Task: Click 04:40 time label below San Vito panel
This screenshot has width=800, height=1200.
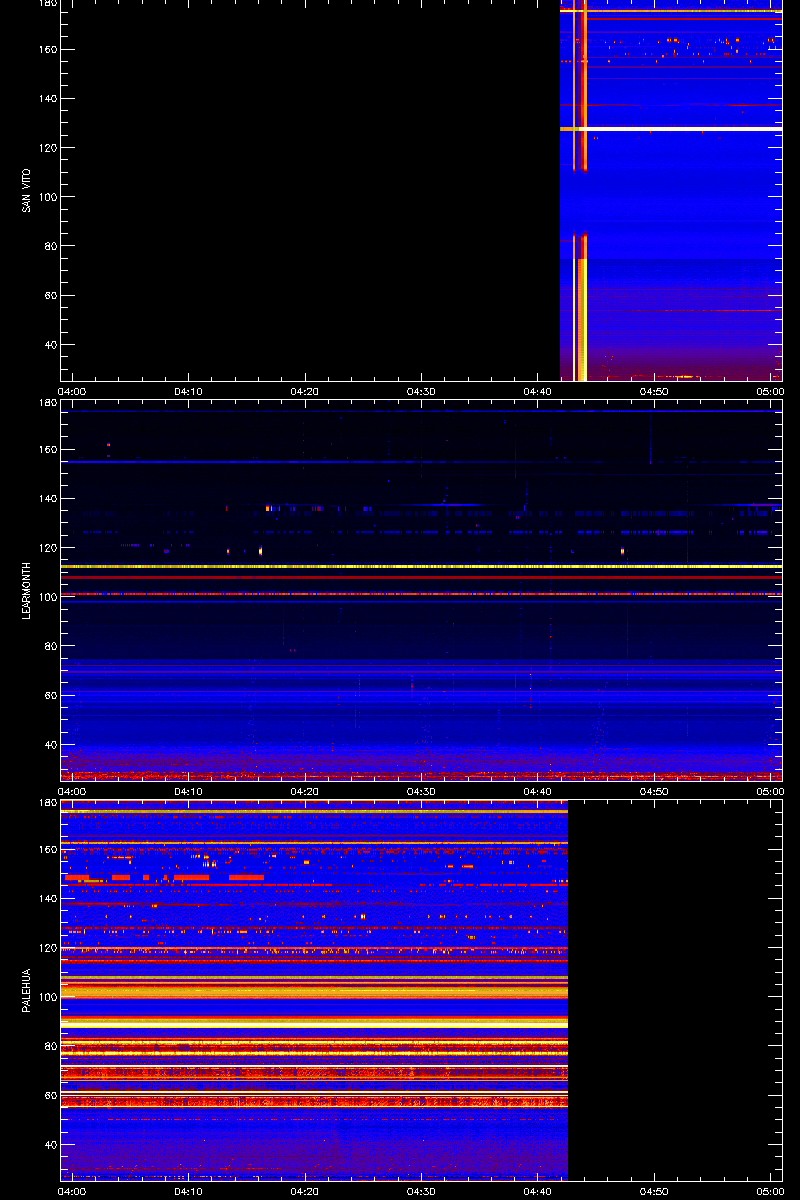Action: point(537,392)
